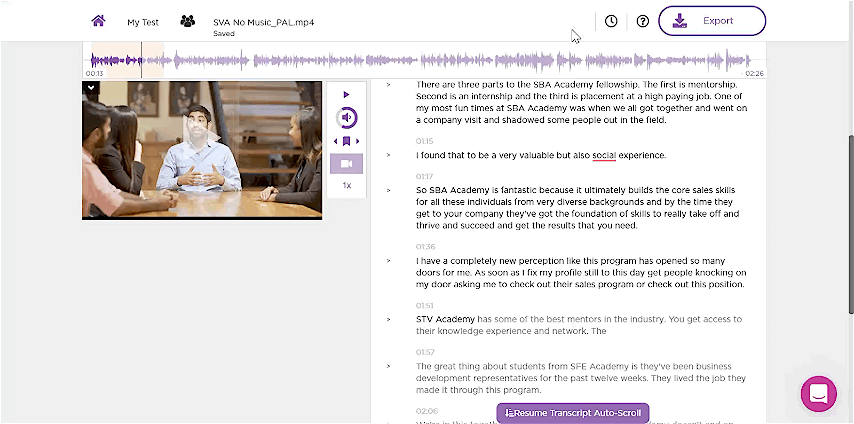Click the 01:51 timestamp
This screenshot has height=424, width=854.
(x=425, y=306)
